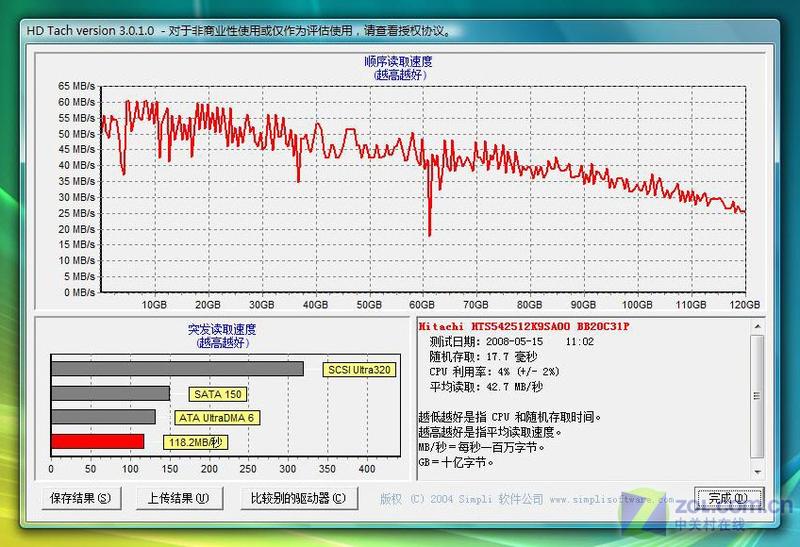The image size is (800, 547).
Task: Click the 60GB axis label
Action: (422, 305)
